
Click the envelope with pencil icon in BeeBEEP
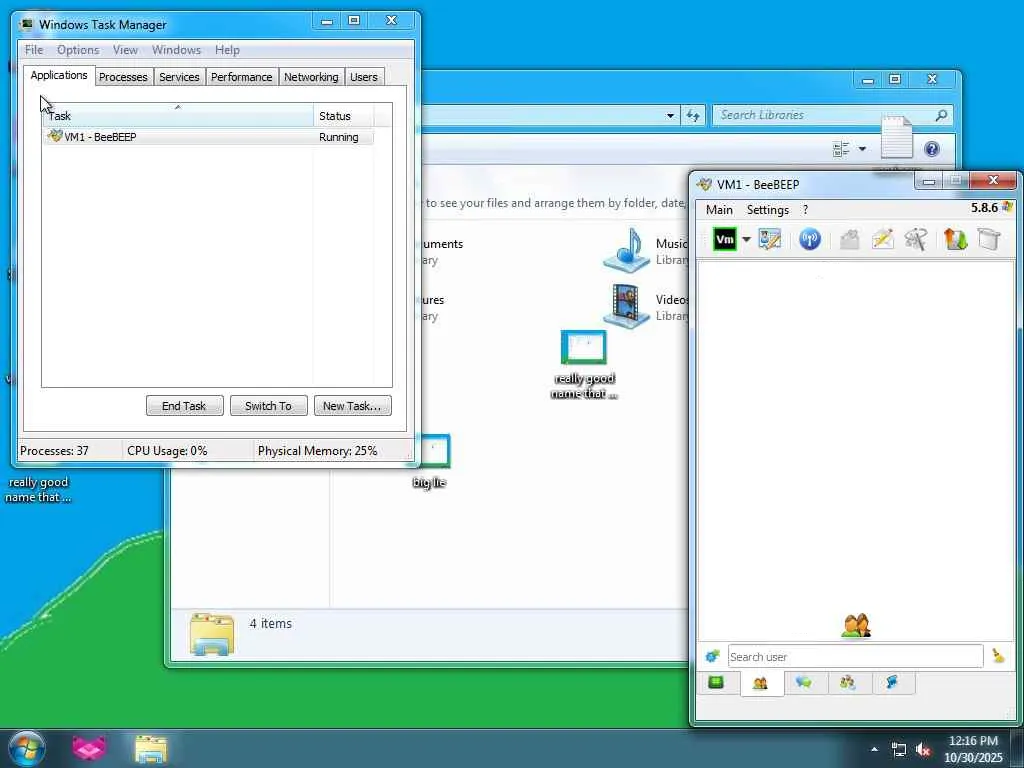(x=882, y=239)
